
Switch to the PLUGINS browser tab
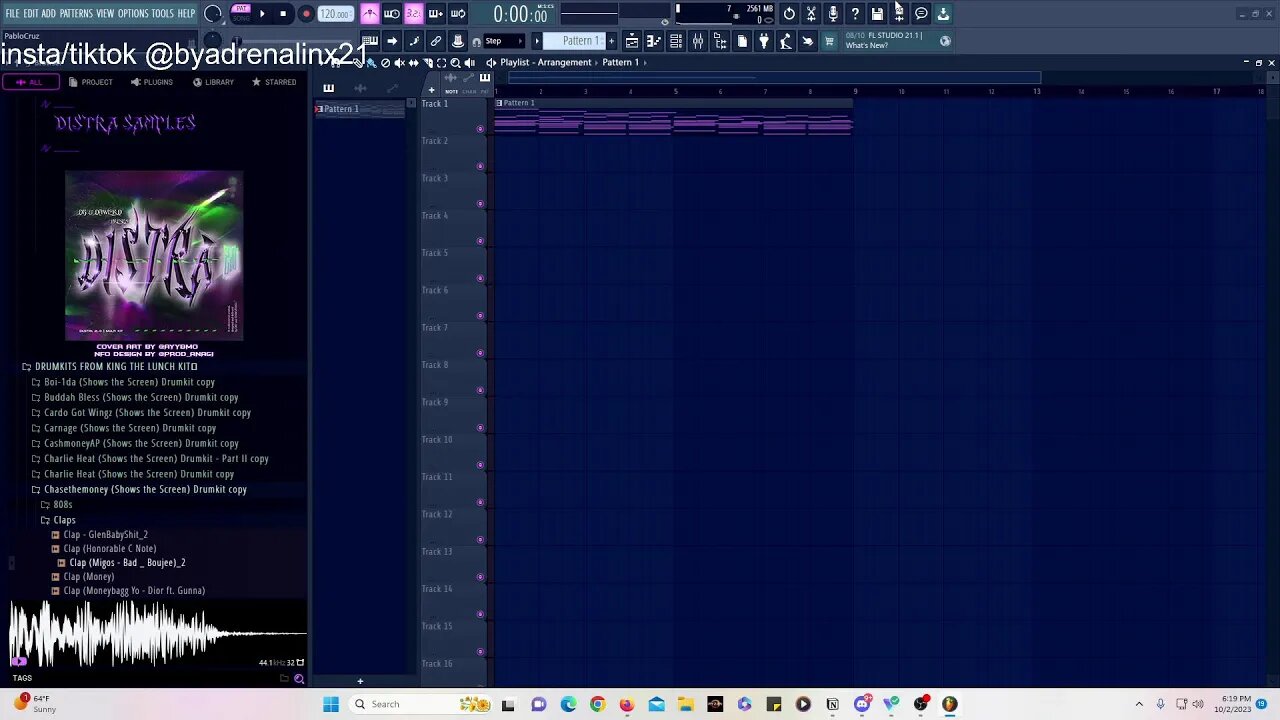click(x=152, y=82)
